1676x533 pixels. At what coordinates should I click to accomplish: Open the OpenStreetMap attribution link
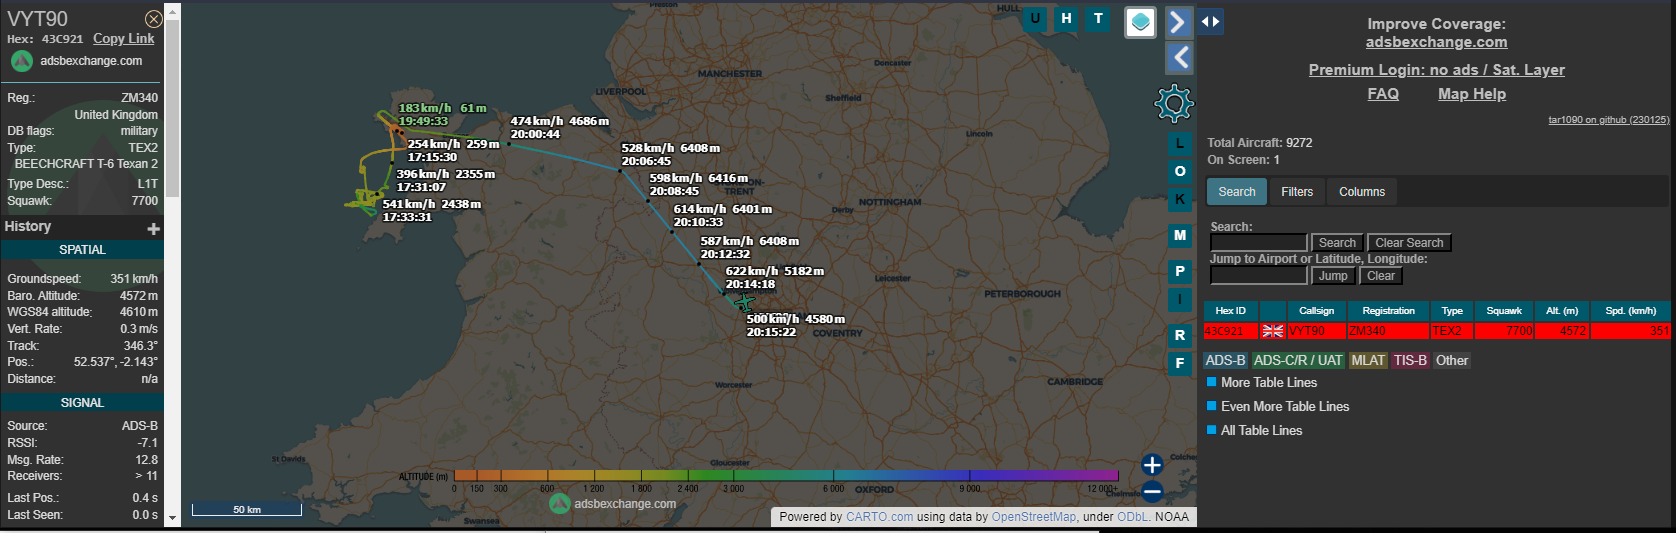click(1033, 517)
